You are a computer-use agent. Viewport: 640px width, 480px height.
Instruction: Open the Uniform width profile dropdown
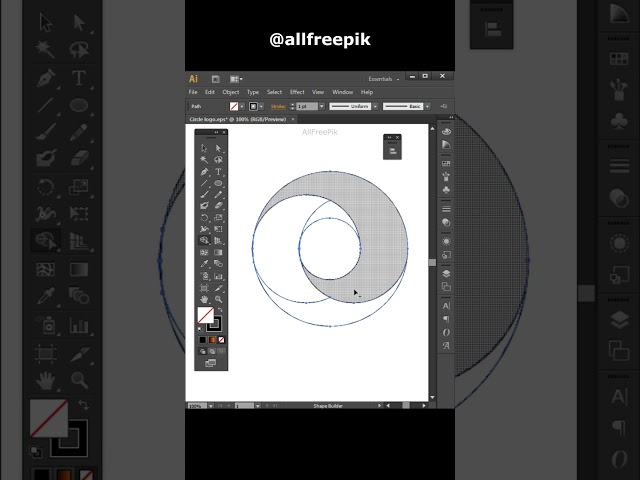click(375, 107)
